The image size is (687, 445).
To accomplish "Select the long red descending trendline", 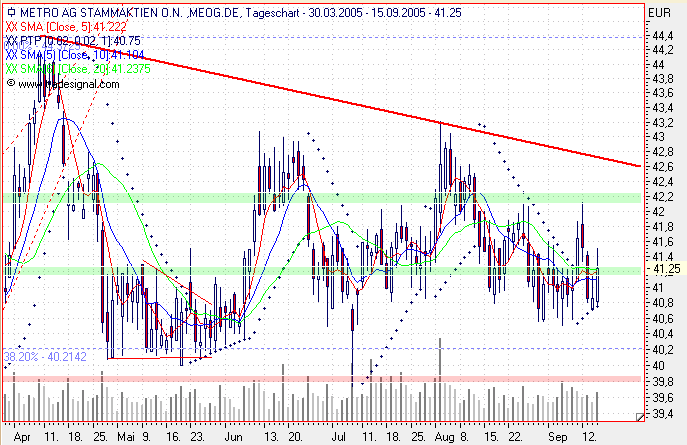I will tap(342, 102).
